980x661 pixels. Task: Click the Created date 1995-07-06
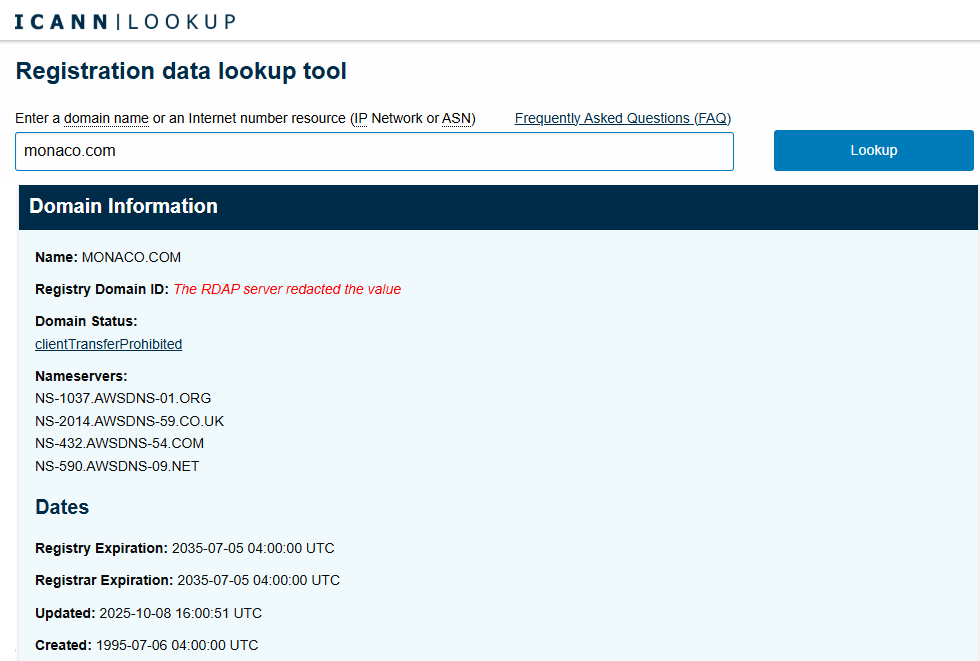pyautogui.click(x=177, y=645)
